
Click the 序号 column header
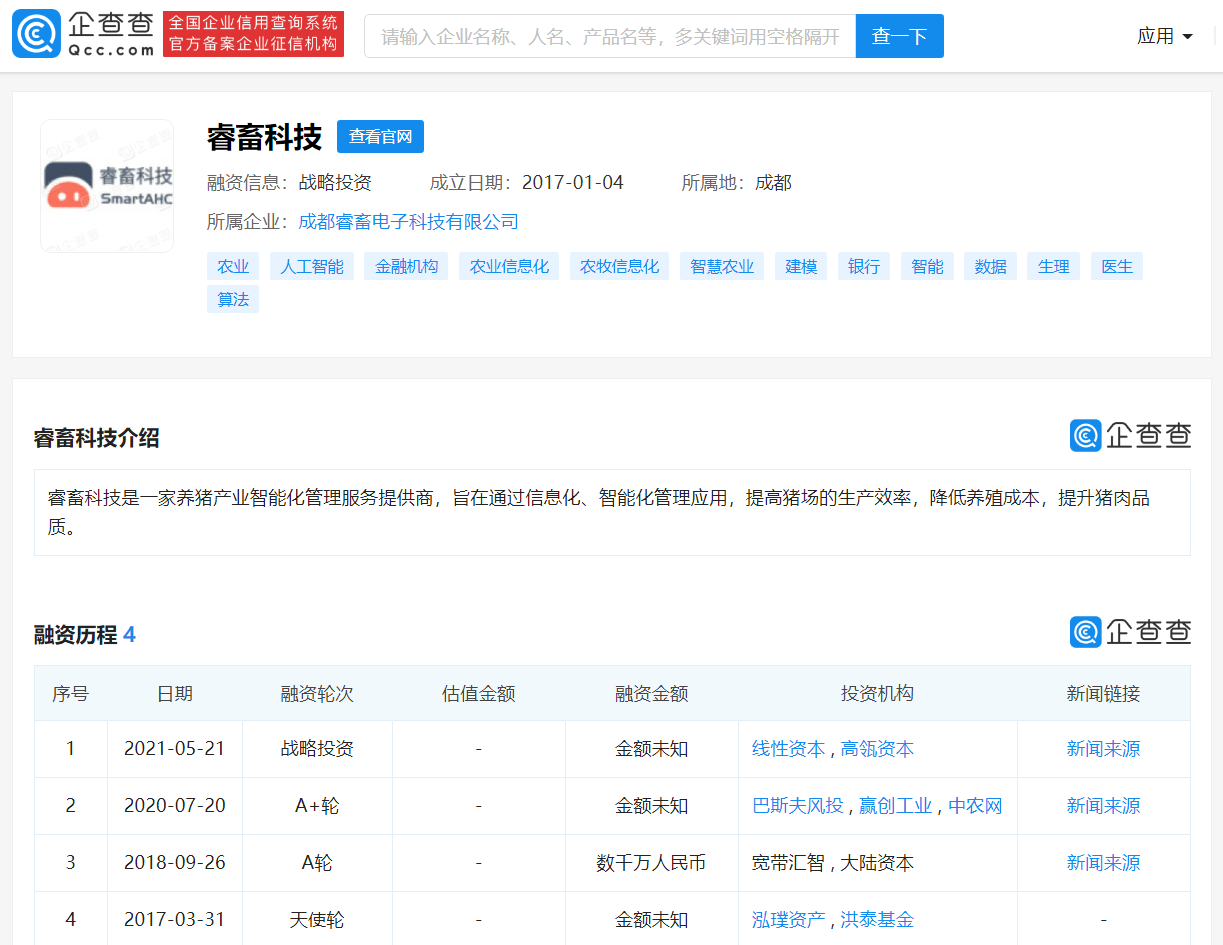tap(70, 693)
